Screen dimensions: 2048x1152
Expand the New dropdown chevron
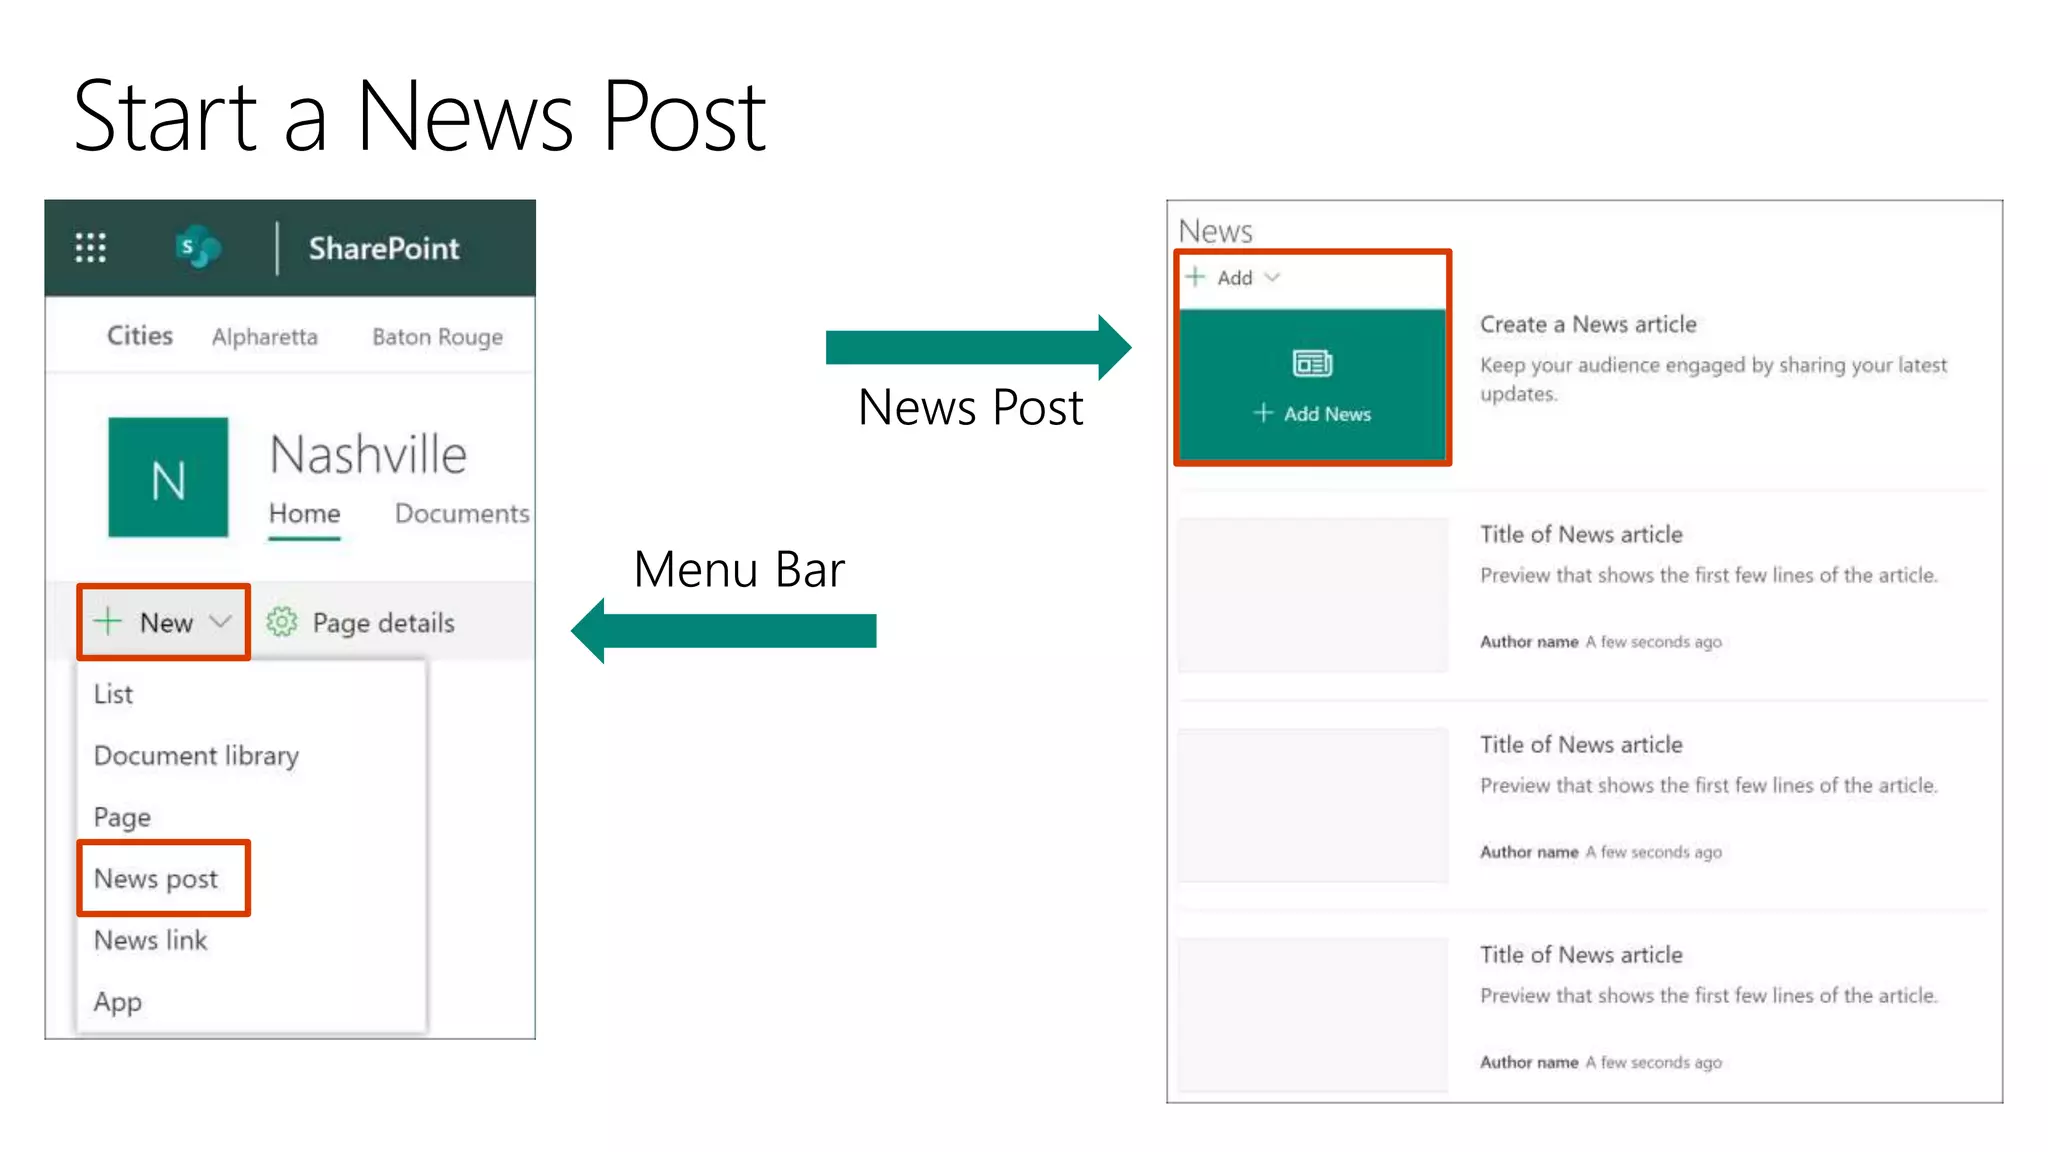(x=221, y=622)
